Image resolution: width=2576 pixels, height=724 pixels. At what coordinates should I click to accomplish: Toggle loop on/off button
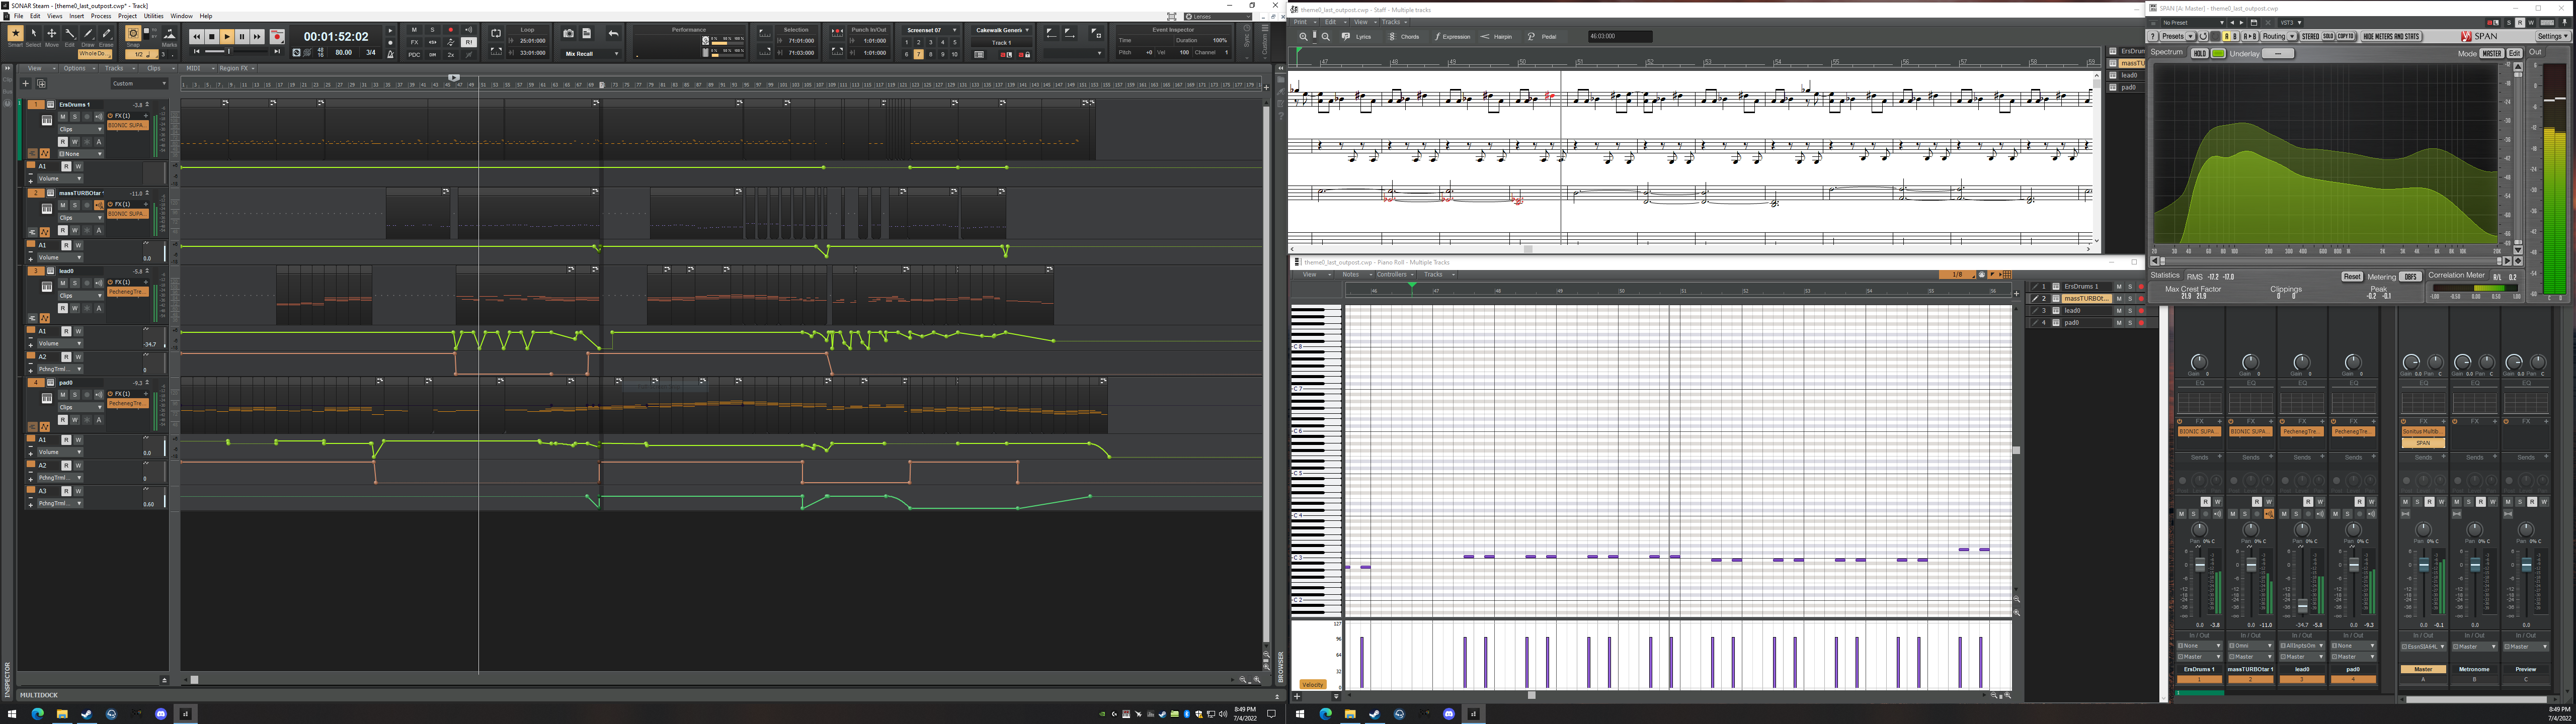click(496, 34)
